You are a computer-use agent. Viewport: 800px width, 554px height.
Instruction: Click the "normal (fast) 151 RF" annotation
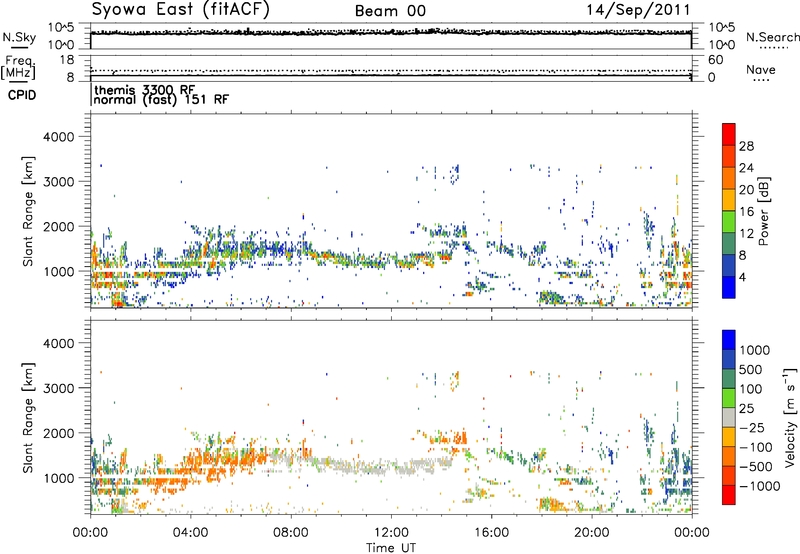pyautogui.click(x=161, y=99)
